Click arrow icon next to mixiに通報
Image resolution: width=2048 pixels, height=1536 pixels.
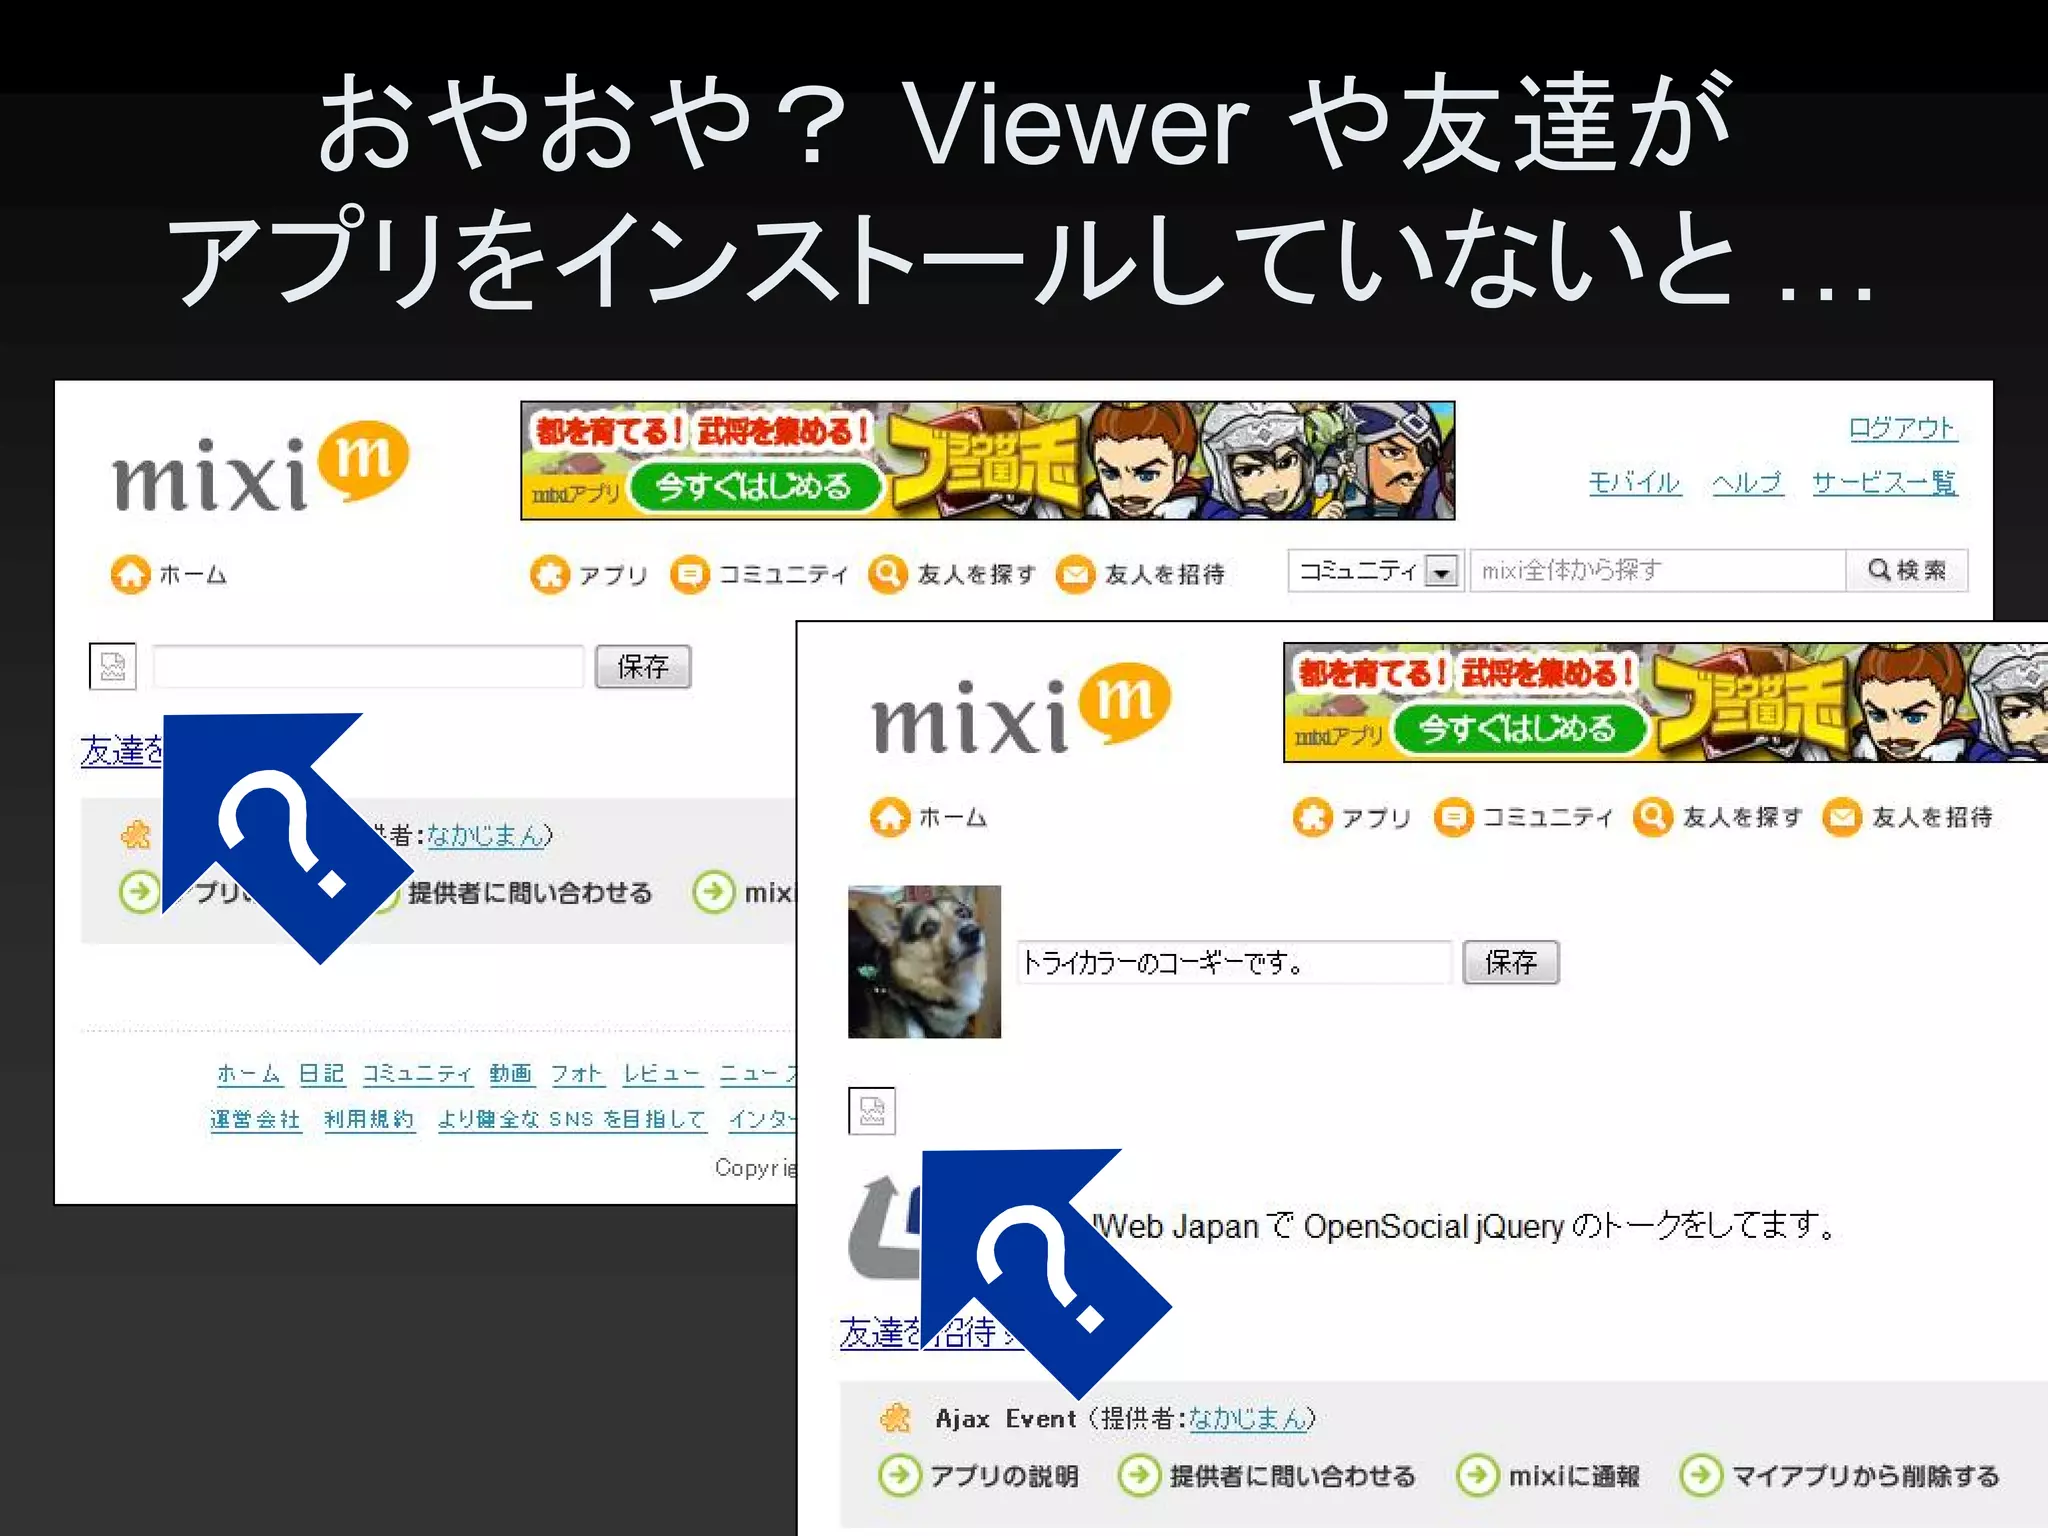click(1478, 1475)
